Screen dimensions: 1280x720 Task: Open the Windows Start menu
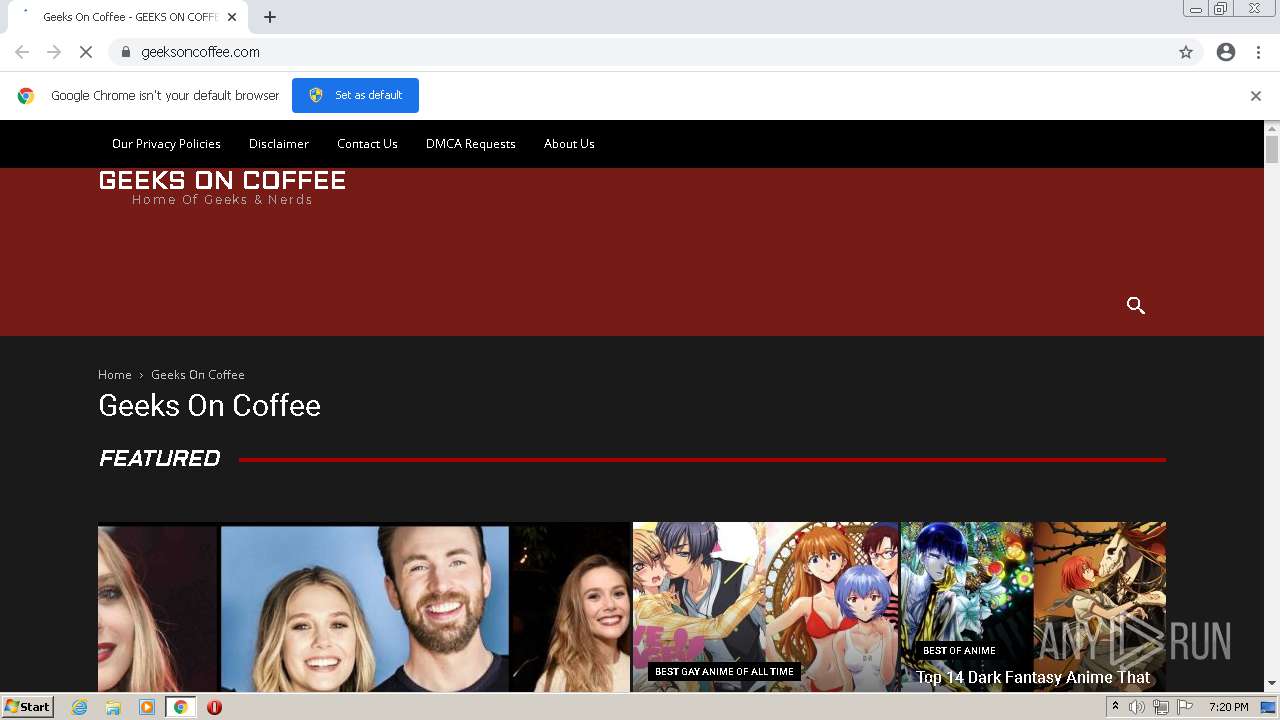[27, 707]
